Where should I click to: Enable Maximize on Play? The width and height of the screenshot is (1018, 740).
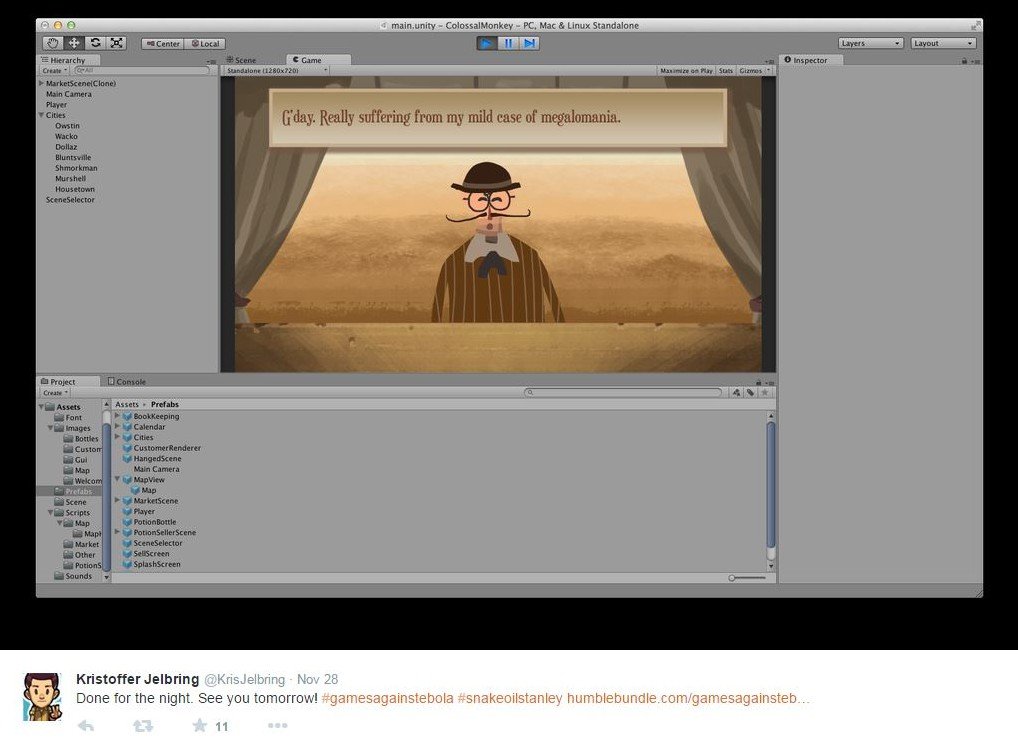pyautogui.click(x=685, y=71)
